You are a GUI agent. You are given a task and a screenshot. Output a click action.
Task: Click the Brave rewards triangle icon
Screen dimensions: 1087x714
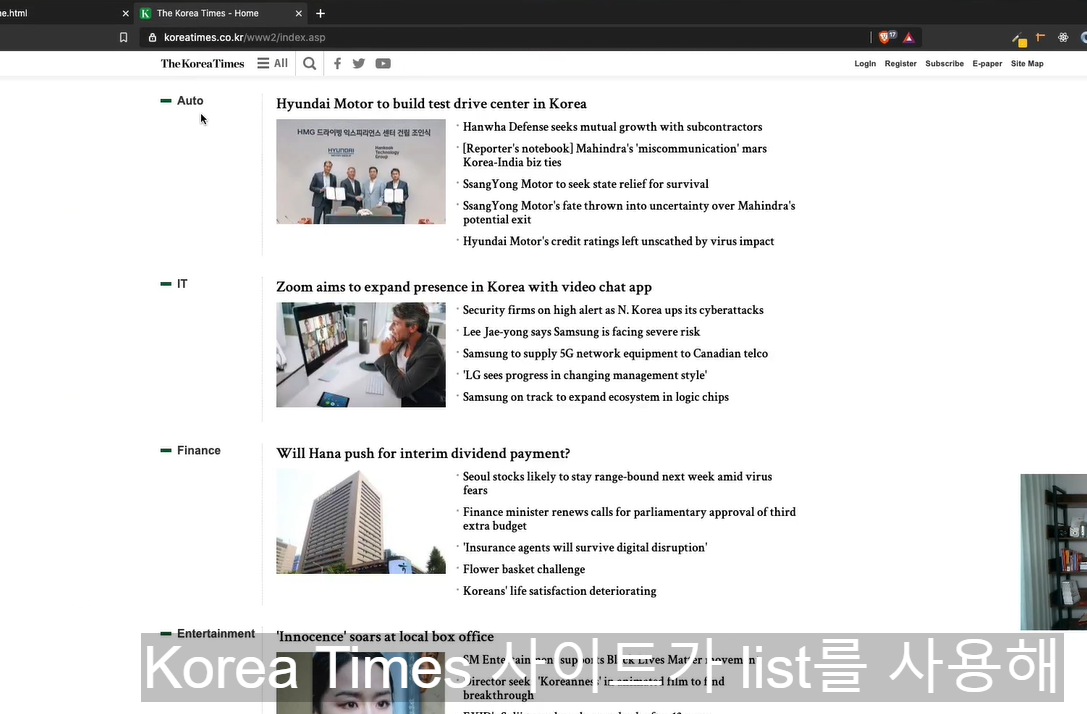click(909, 37)
